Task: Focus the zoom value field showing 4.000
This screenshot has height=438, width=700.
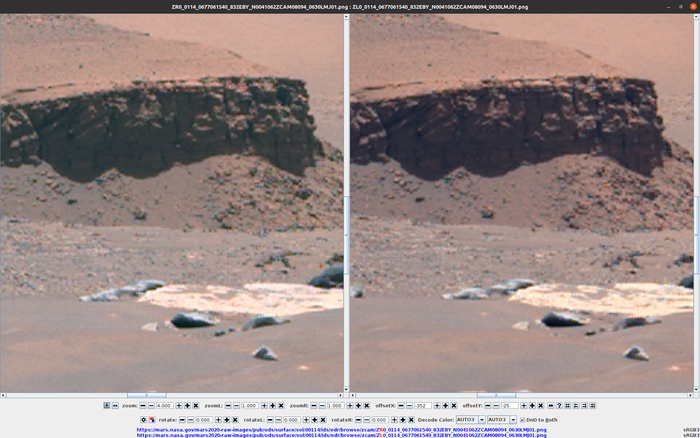Action: point(165,406)
